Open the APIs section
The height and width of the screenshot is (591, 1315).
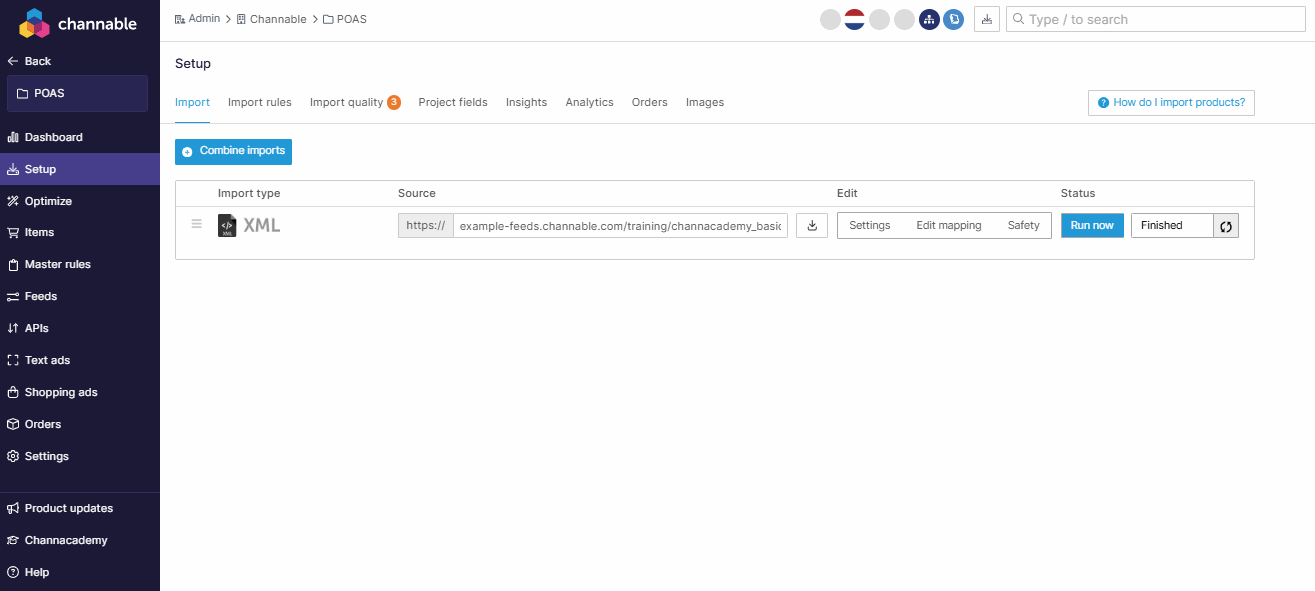(80, 328)
